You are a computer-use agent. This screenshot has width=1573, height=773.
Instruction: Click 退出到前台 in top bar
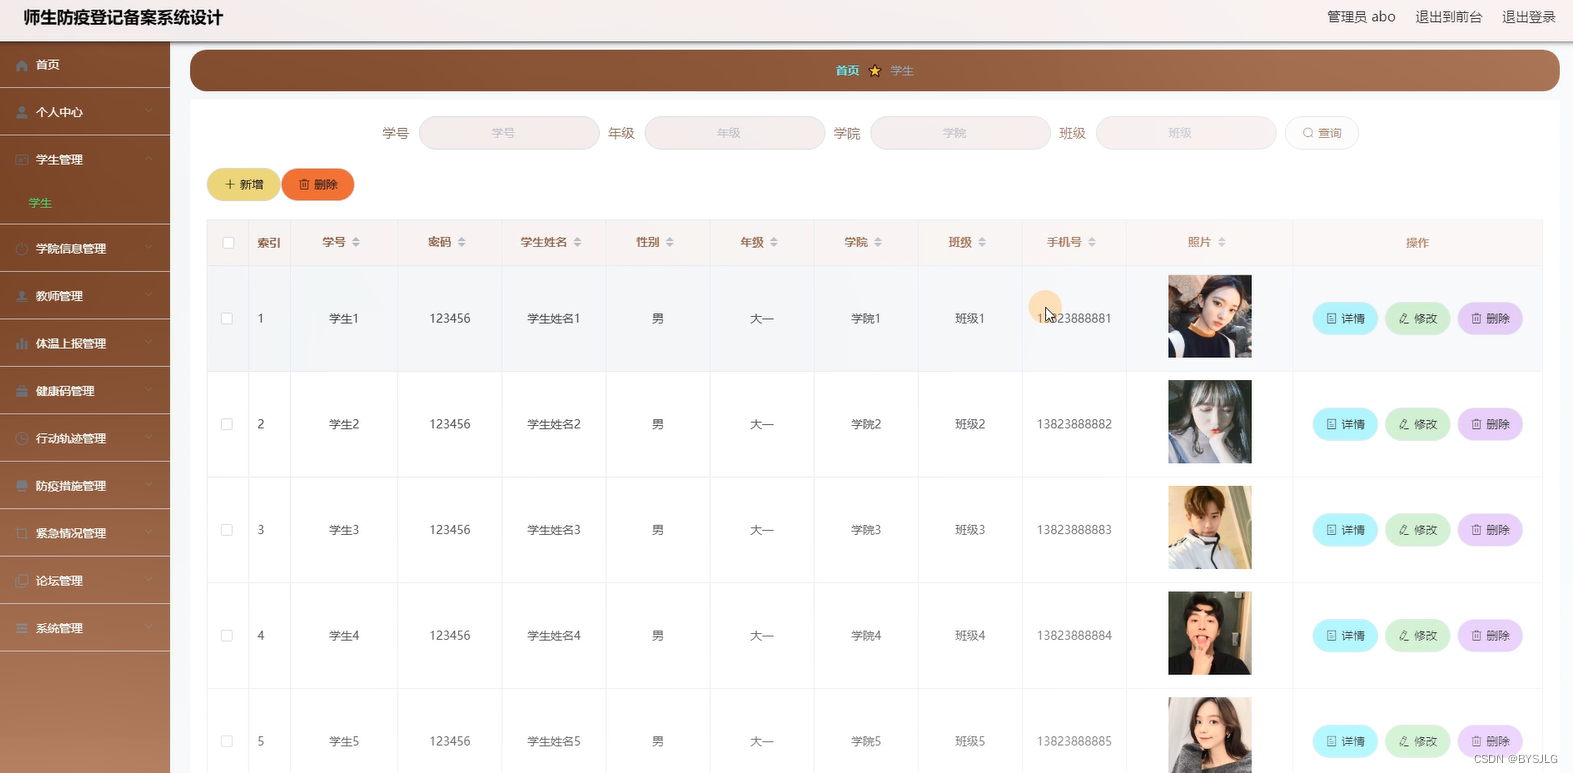[1448, 17]
